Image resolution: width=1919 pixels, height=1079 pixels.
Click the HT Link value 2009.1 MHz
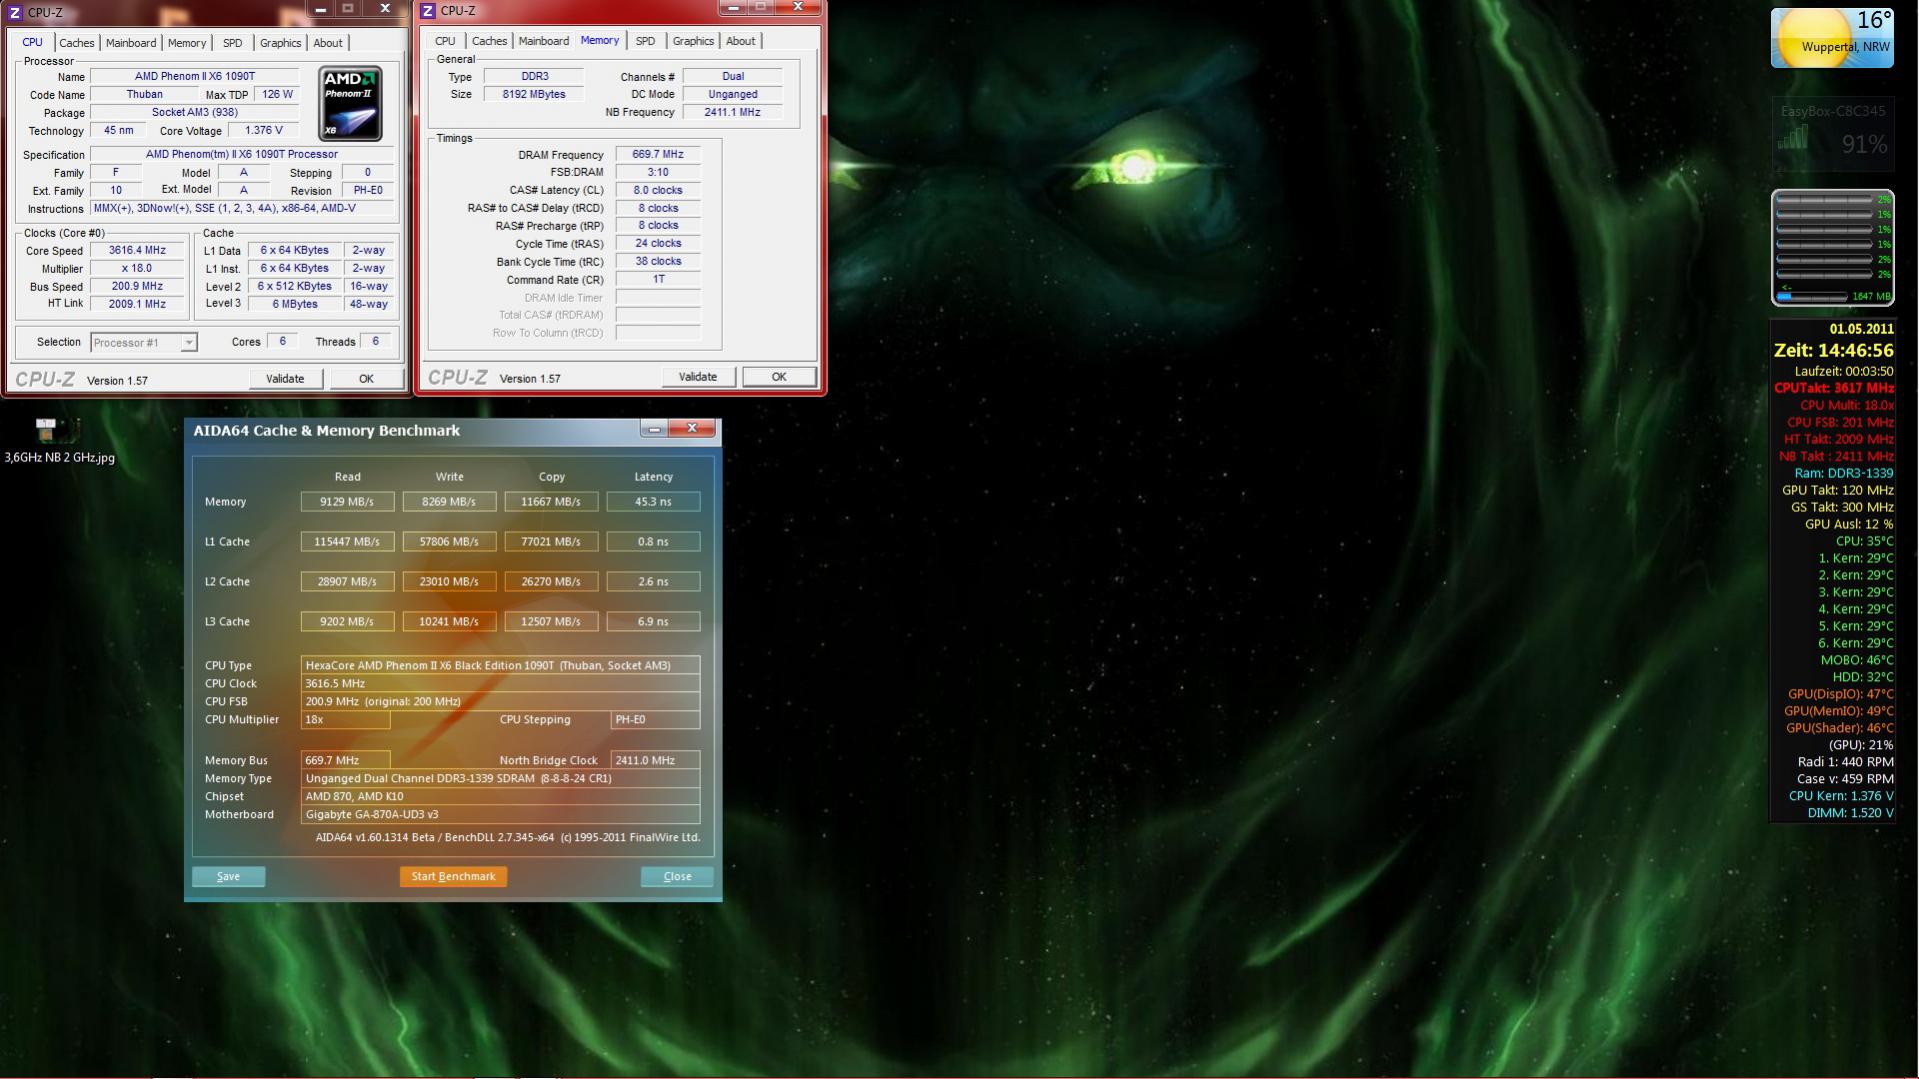click(137, 304)
